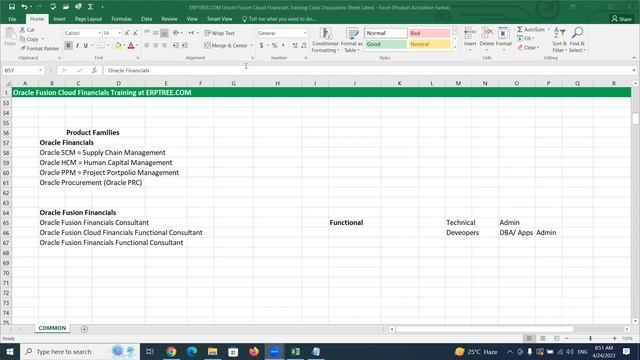This screenshot has height=360, width=640.
Task: Apply accounting number format
Action: coord(261,45)
